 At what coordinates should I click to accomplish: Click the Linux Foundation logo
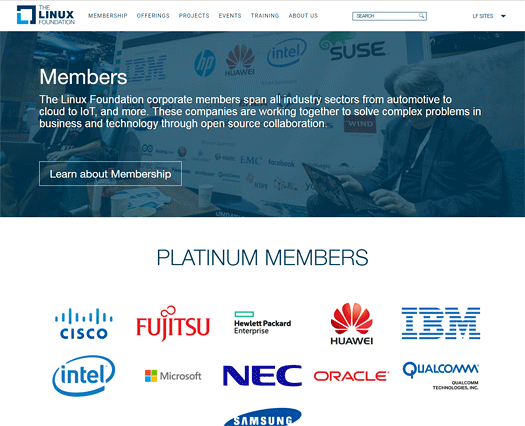click(46, 15)
